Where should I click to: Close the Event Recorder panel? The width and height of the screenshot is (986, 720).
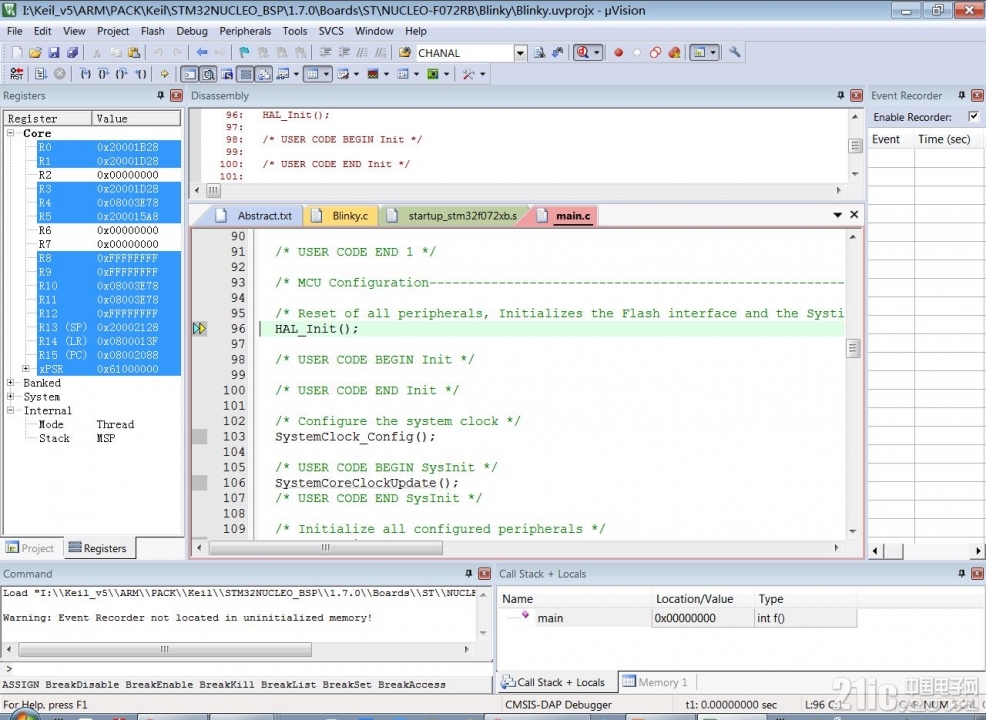coord(977,96)
